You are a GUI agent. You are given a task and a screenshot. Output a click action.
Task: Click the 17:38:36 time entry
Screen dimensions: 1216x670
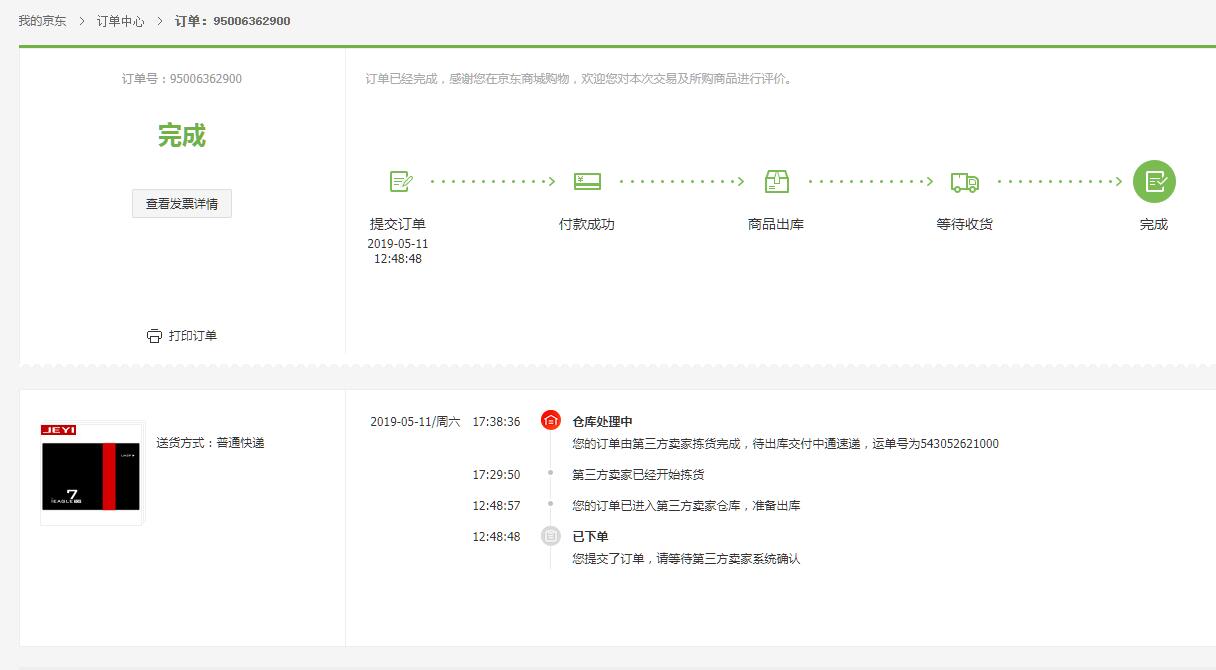pyautogui.click(x=496, y=422)
